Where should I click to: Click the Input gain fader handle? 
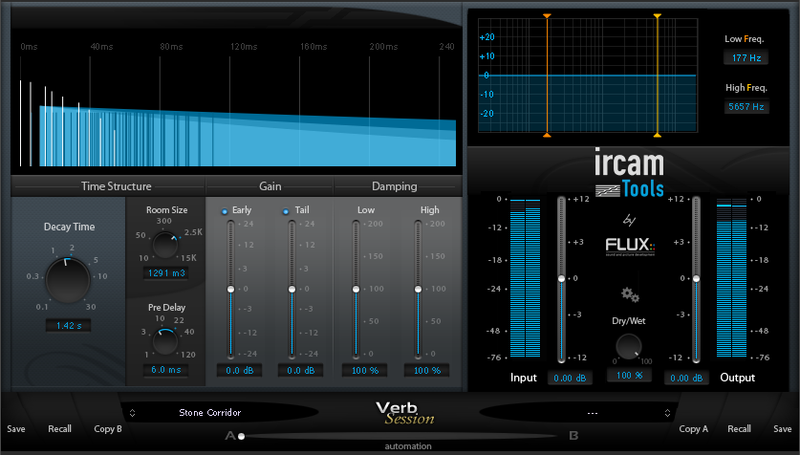tap(562, 279)
